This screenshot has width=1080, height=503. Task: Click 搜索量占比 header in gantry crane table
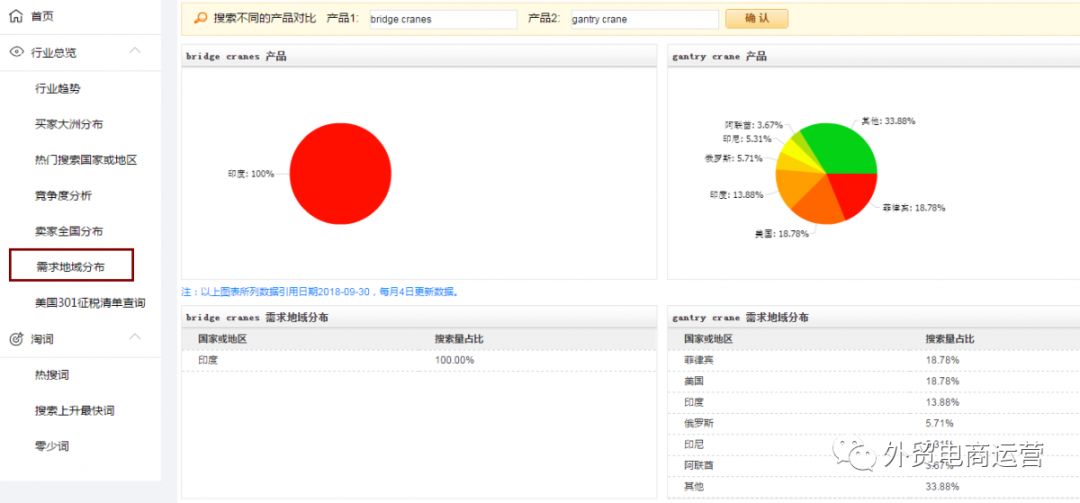point(950,339)
